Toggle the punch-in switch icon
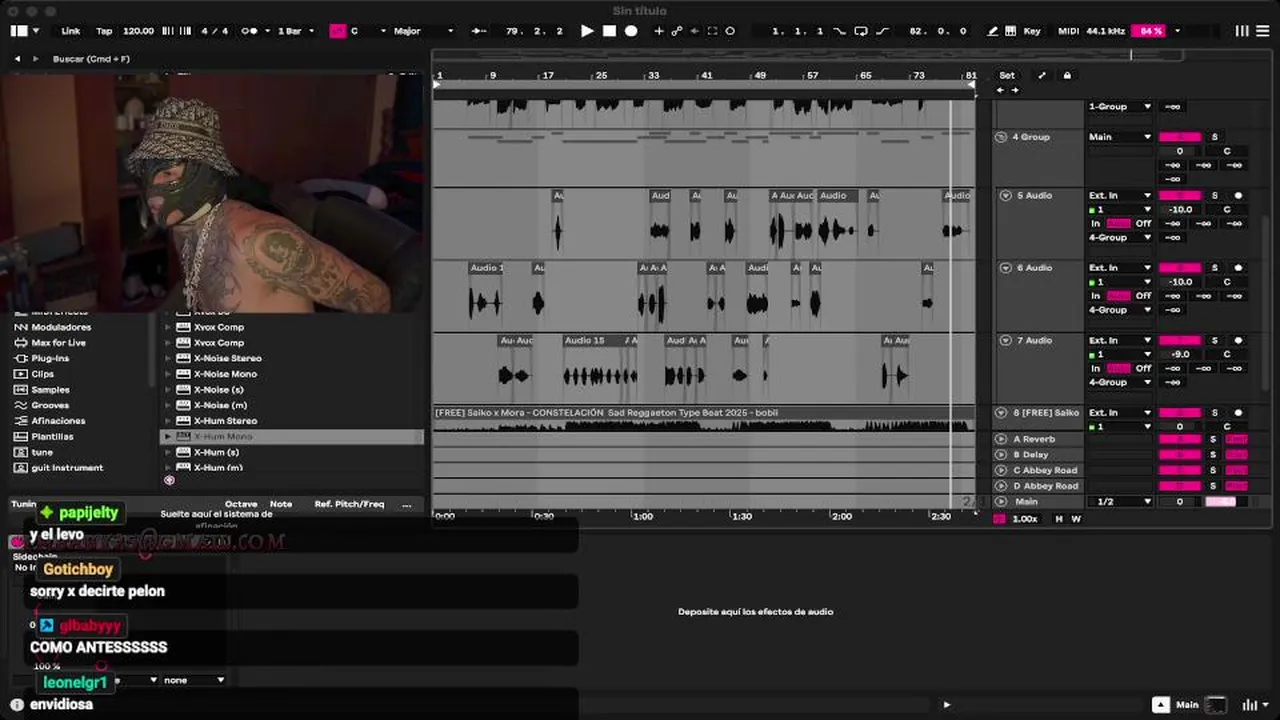Viewport: 1280px width, 720px height. (838, 31)
